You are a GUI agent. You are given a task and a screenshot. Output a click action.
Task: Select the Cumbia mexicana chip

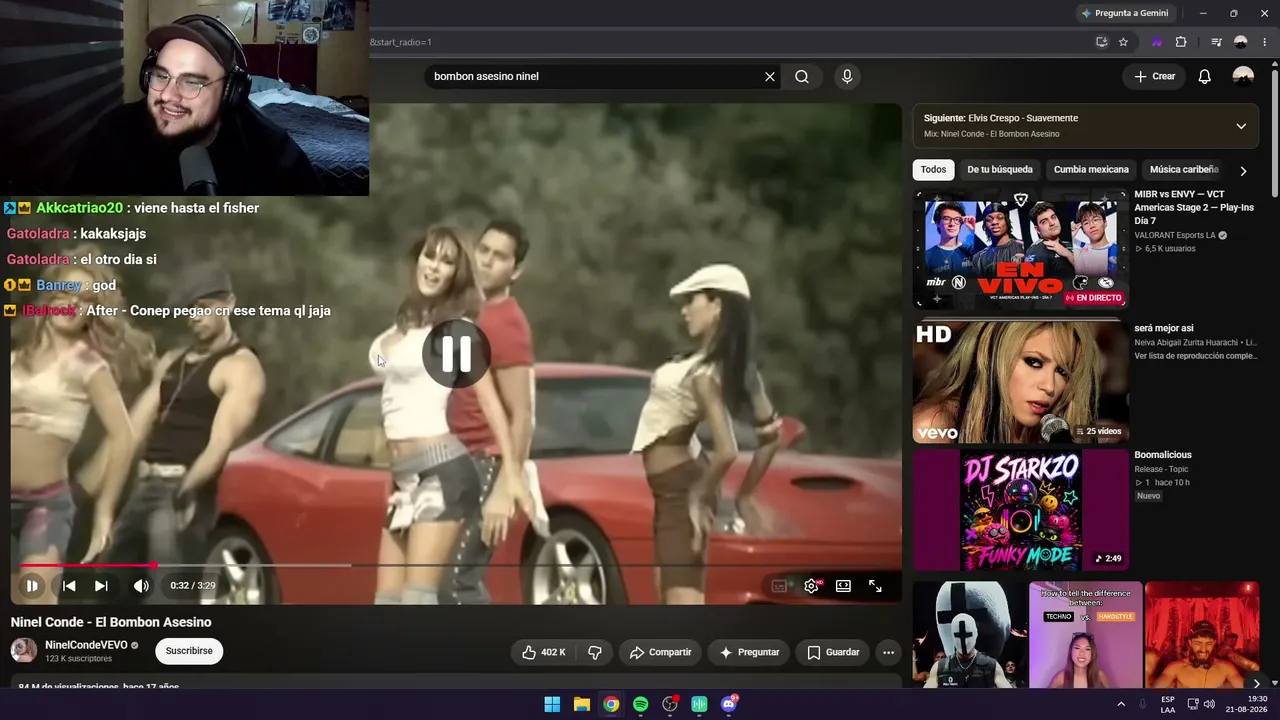[x=1091, y=170]
